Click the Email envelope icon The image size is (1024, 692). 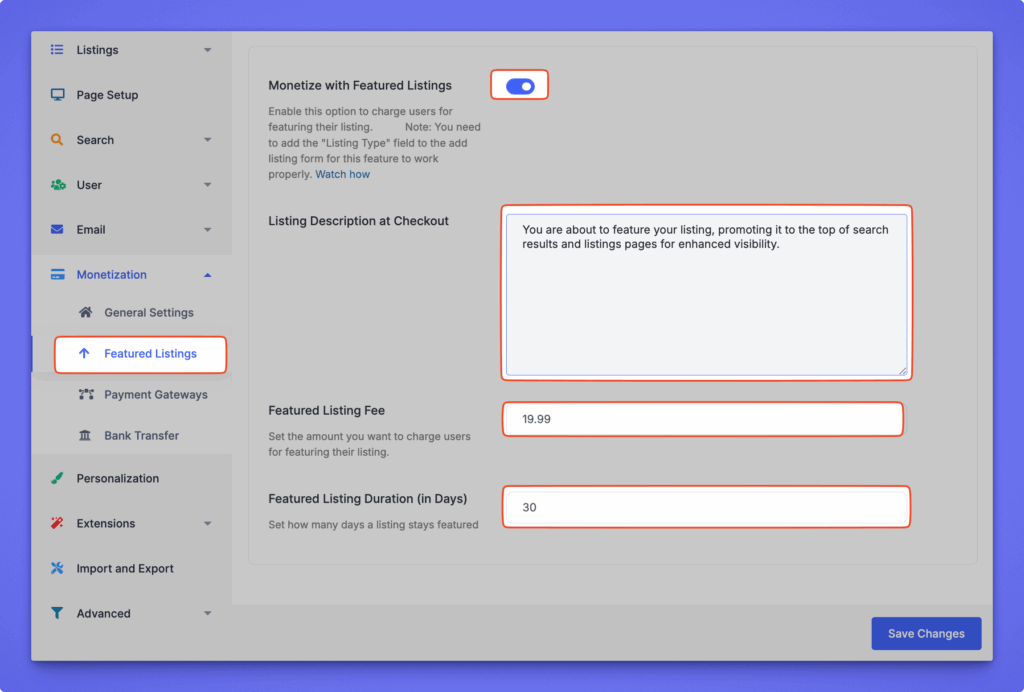click(57, 230)
